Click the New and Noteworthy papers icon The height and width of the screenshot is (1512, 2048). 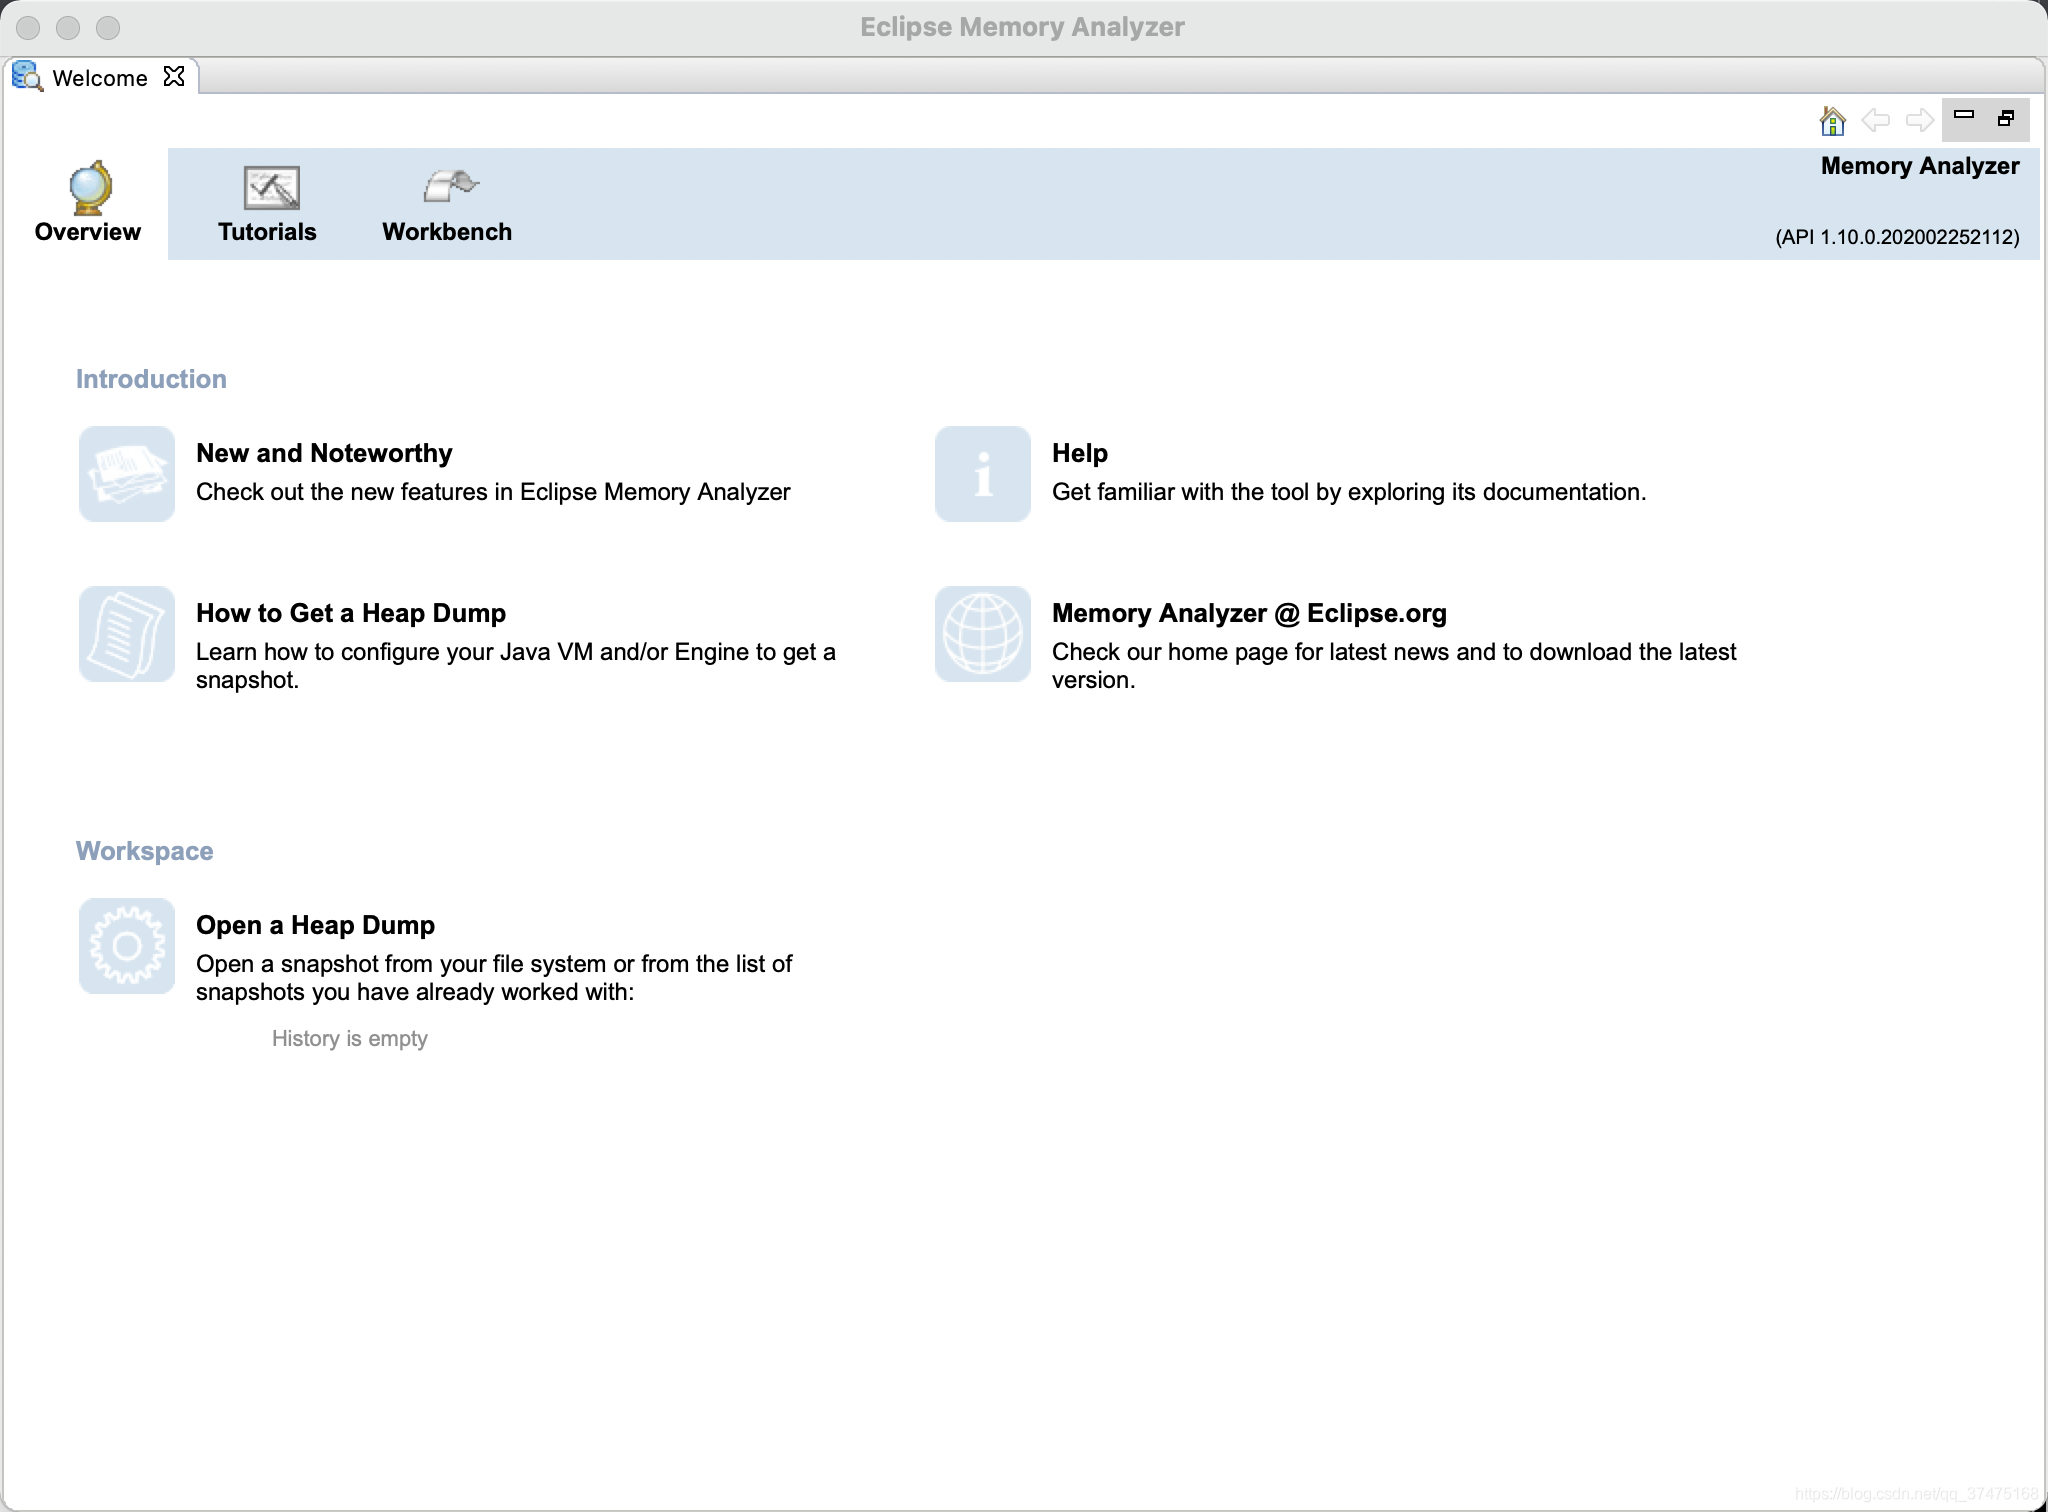click(127, 474)
